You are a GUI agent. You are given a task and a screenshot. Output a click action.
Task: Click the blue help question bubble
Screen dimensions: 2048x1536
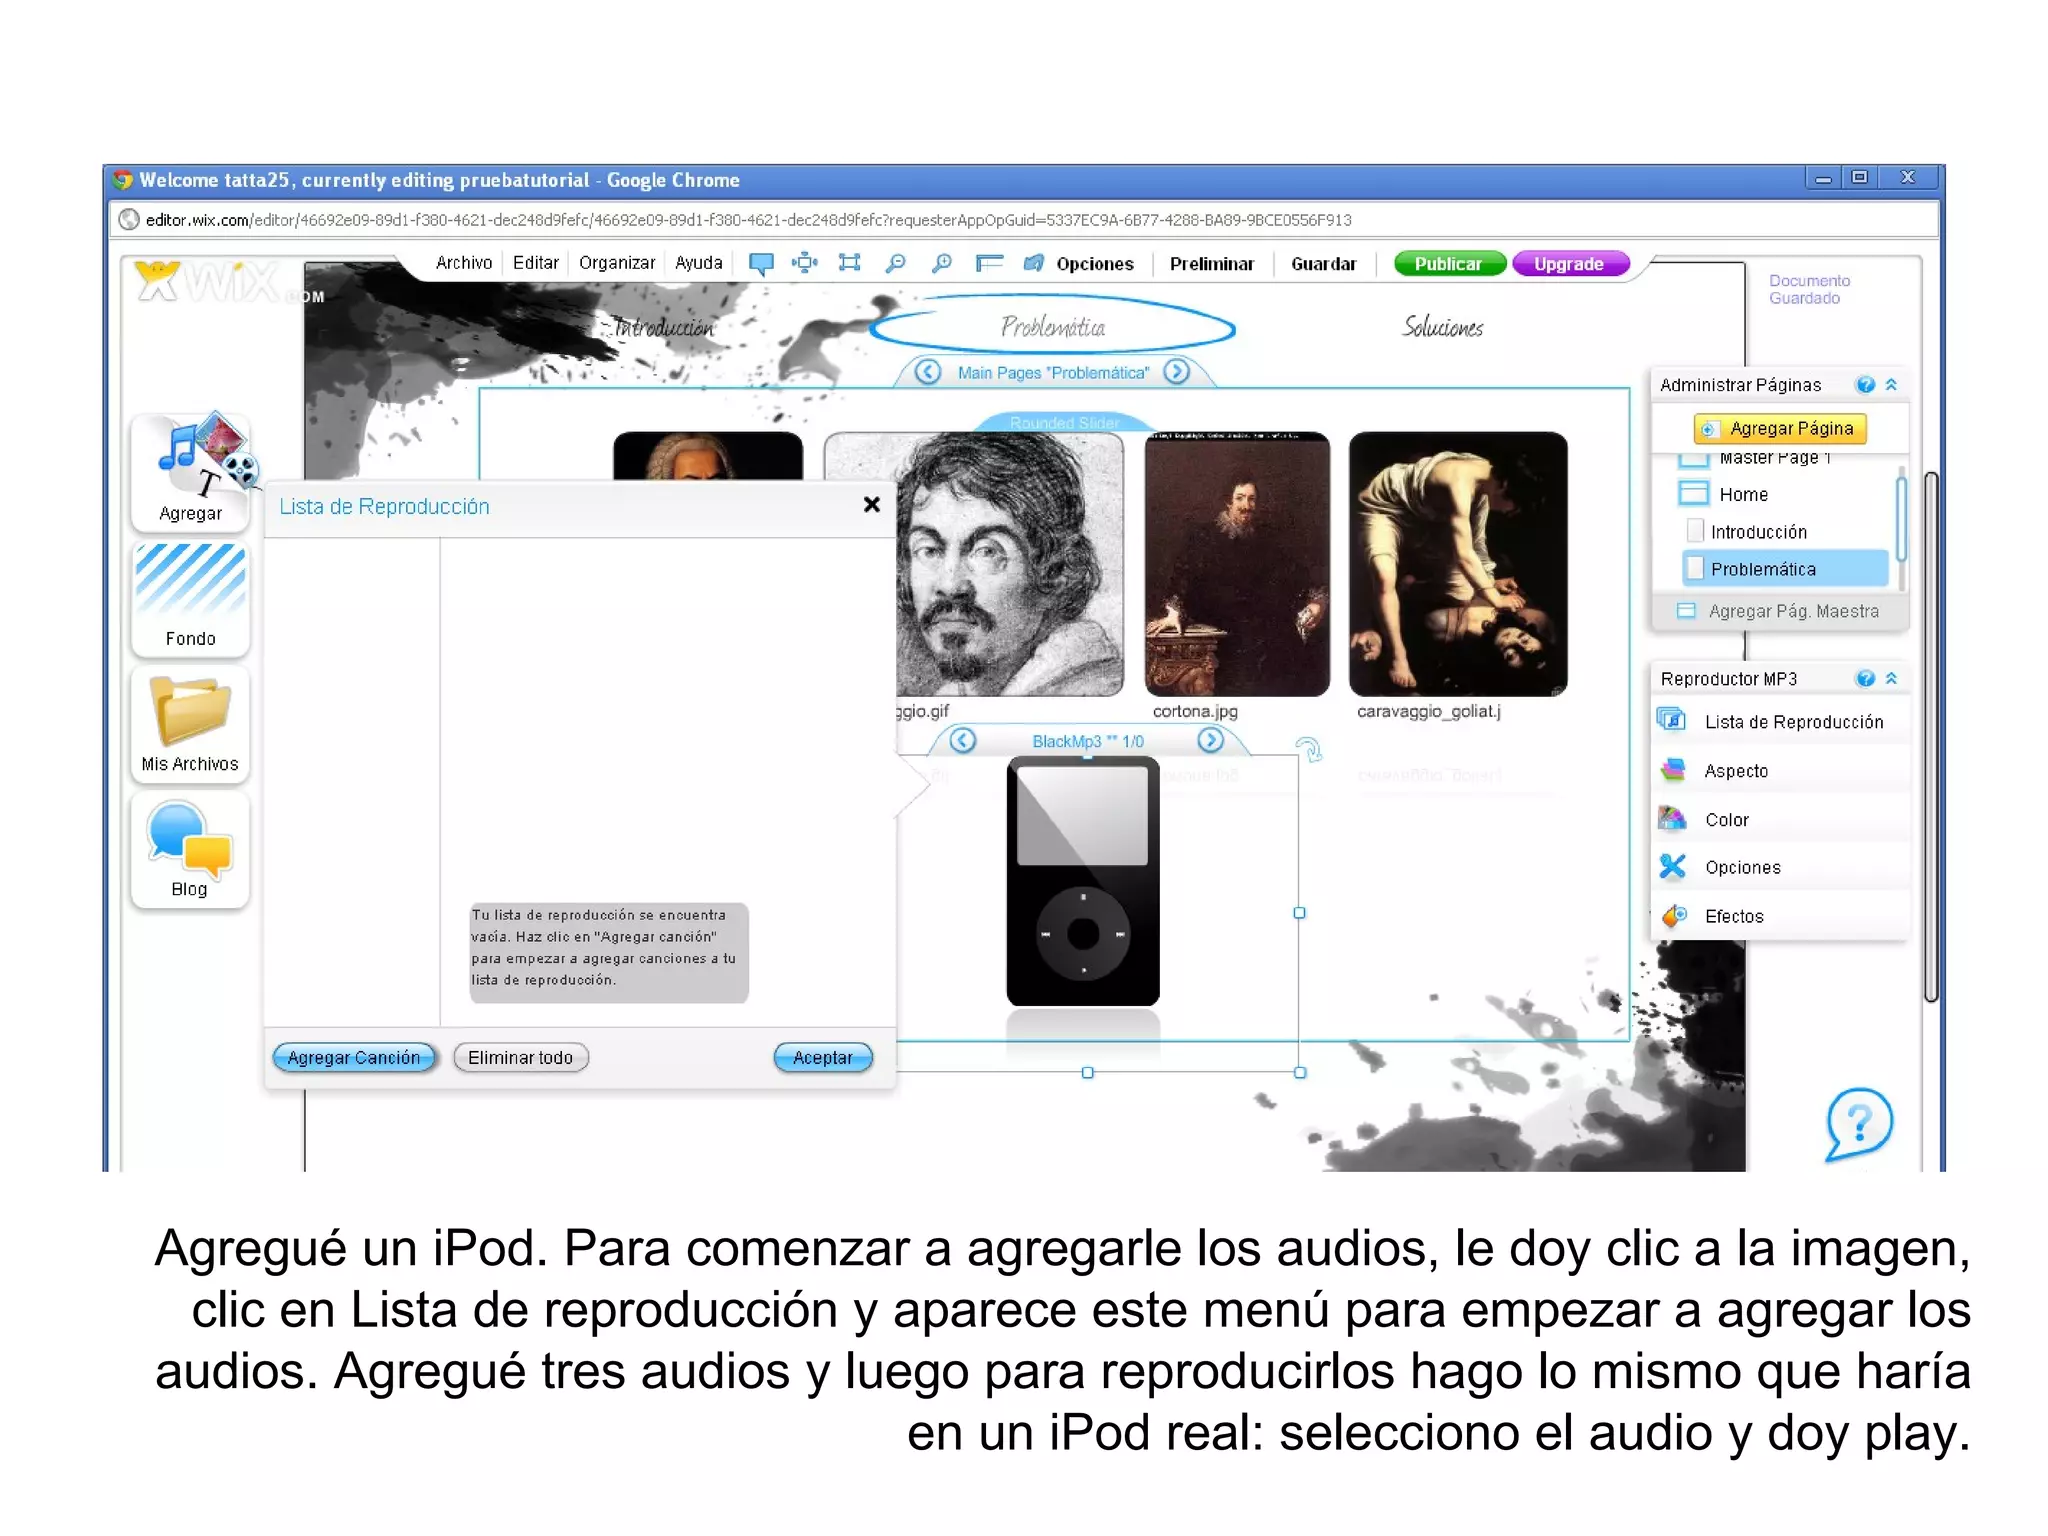click(x=1859, y=1124)
